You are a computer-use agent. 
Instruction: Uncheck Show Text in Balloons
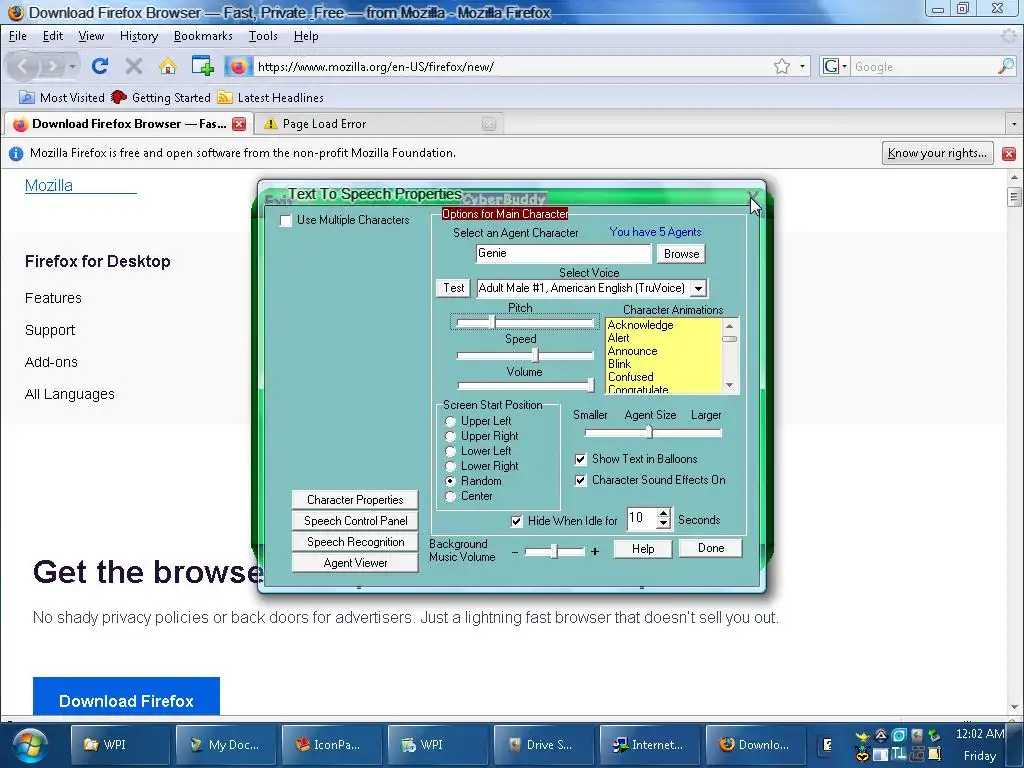[580, 459]
